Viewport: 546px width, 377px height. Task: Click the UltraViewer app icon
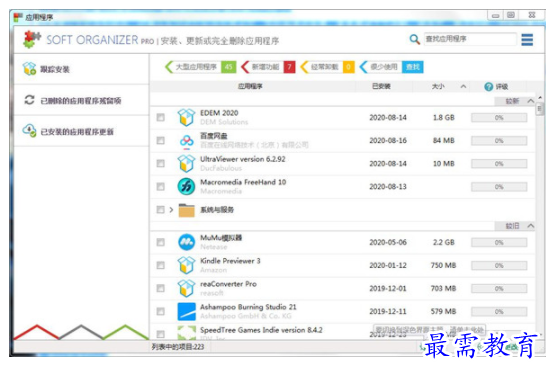click(186, 163)
